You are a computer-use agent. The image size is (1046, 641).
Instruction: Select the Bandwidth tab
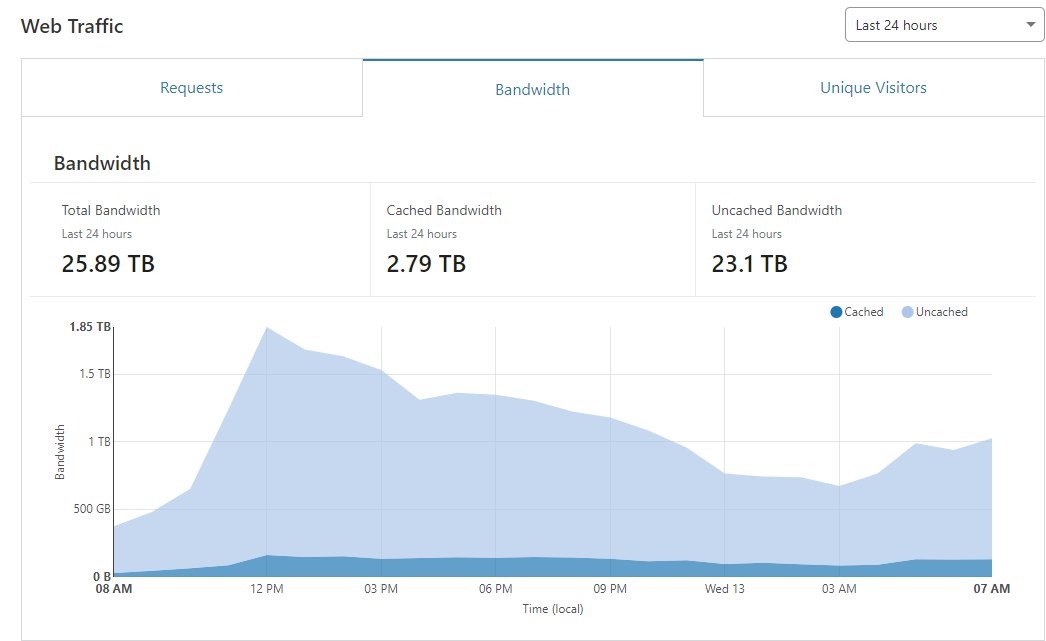coord(532,89)
